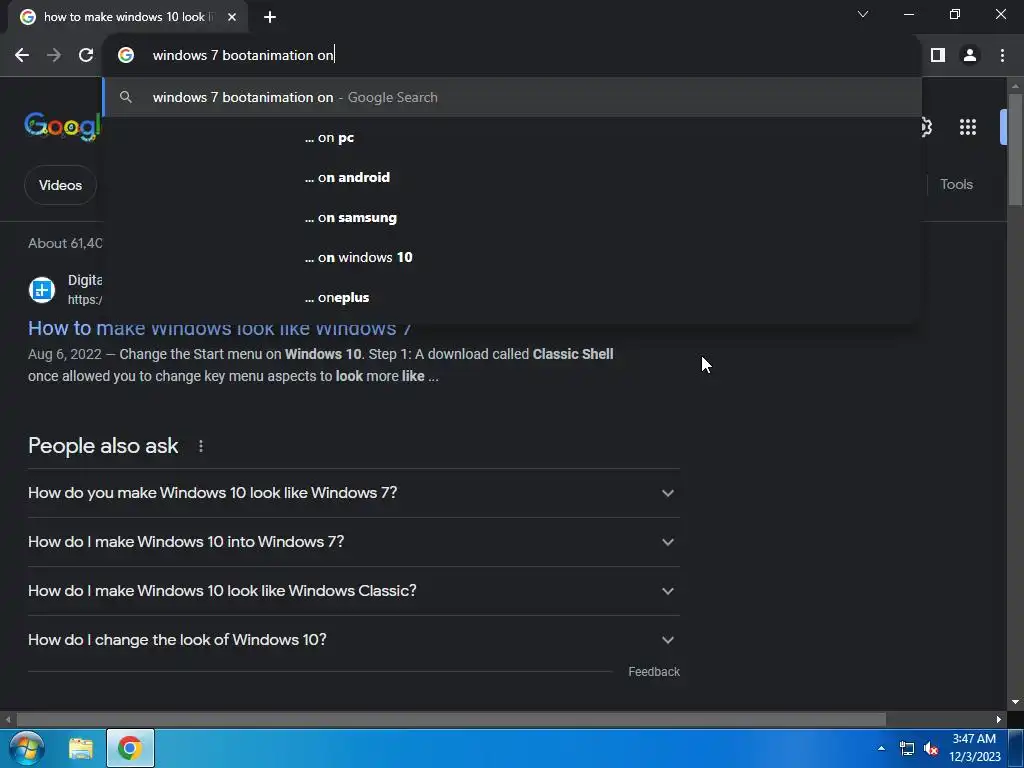1024x768 pixels.
Task: Open 'How to make Windows look like Windows 7' result
Action: (x=219, y=328)
